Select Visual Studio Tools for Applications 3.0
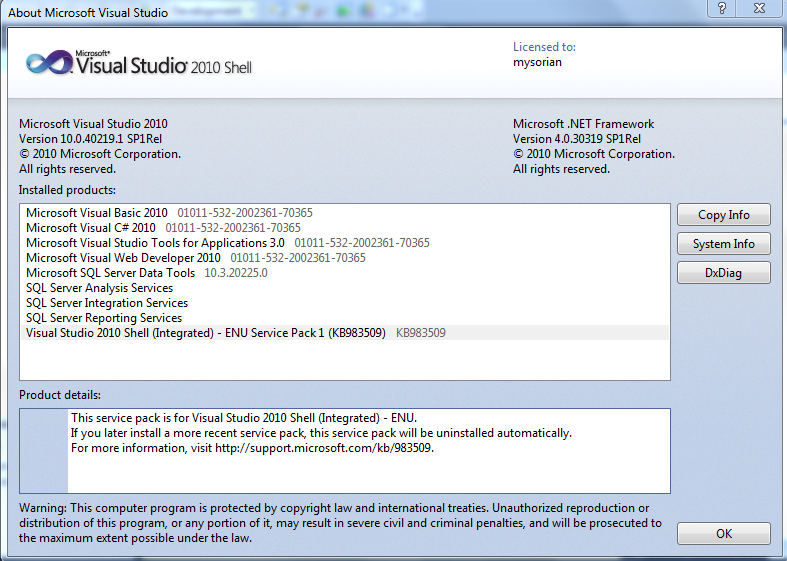787x561 pixels. 345,243
